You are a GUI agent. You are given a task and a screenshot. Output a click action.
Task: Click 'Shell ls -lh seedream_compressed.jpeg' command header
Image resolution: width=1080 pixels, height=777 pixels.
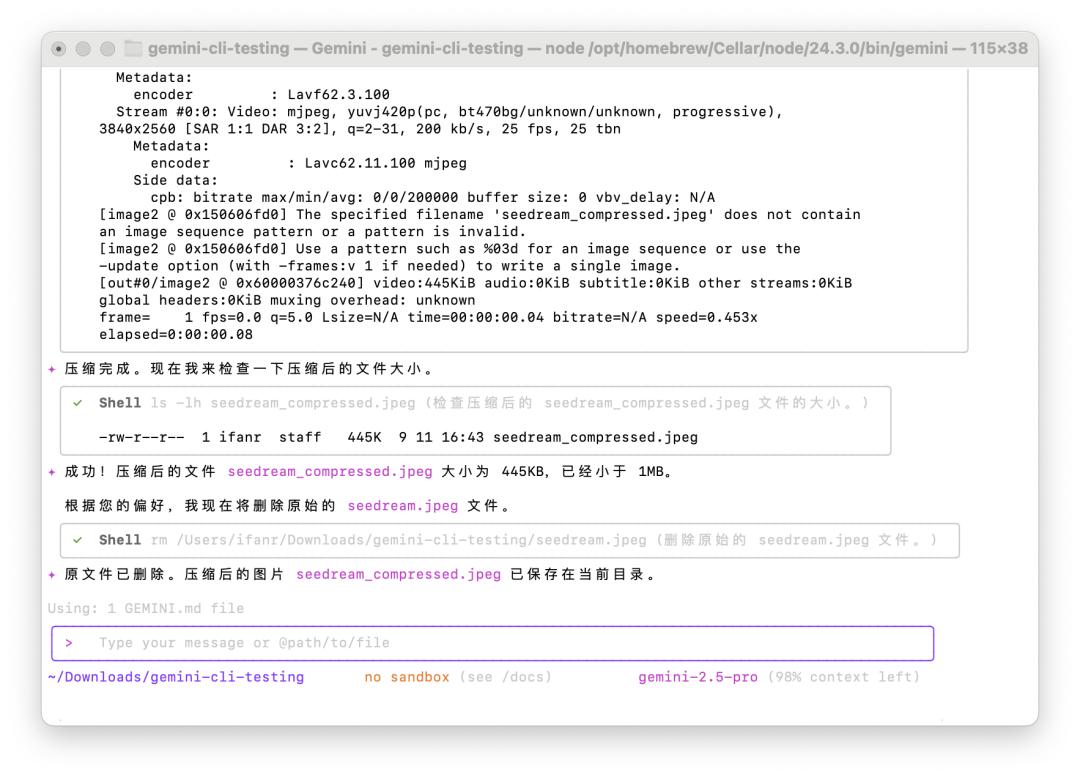484,403
